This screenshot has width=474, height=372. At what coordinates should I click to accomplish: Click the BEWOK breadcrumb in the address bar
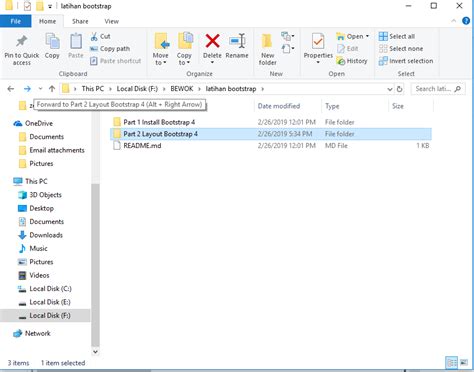point(182,89)
